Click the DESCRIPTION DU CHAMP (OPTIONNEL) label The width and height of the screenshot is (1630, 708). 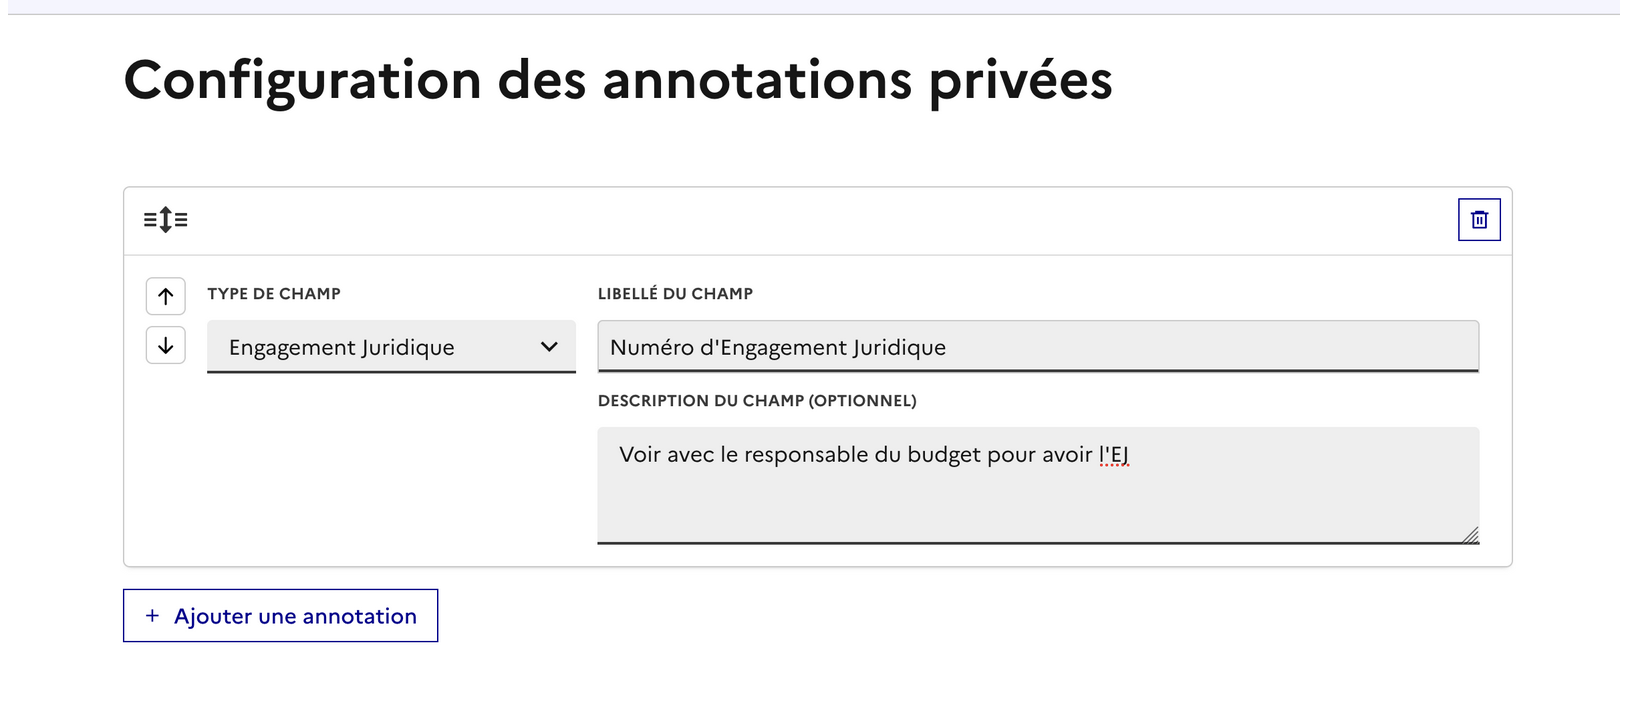pos(757,401)
